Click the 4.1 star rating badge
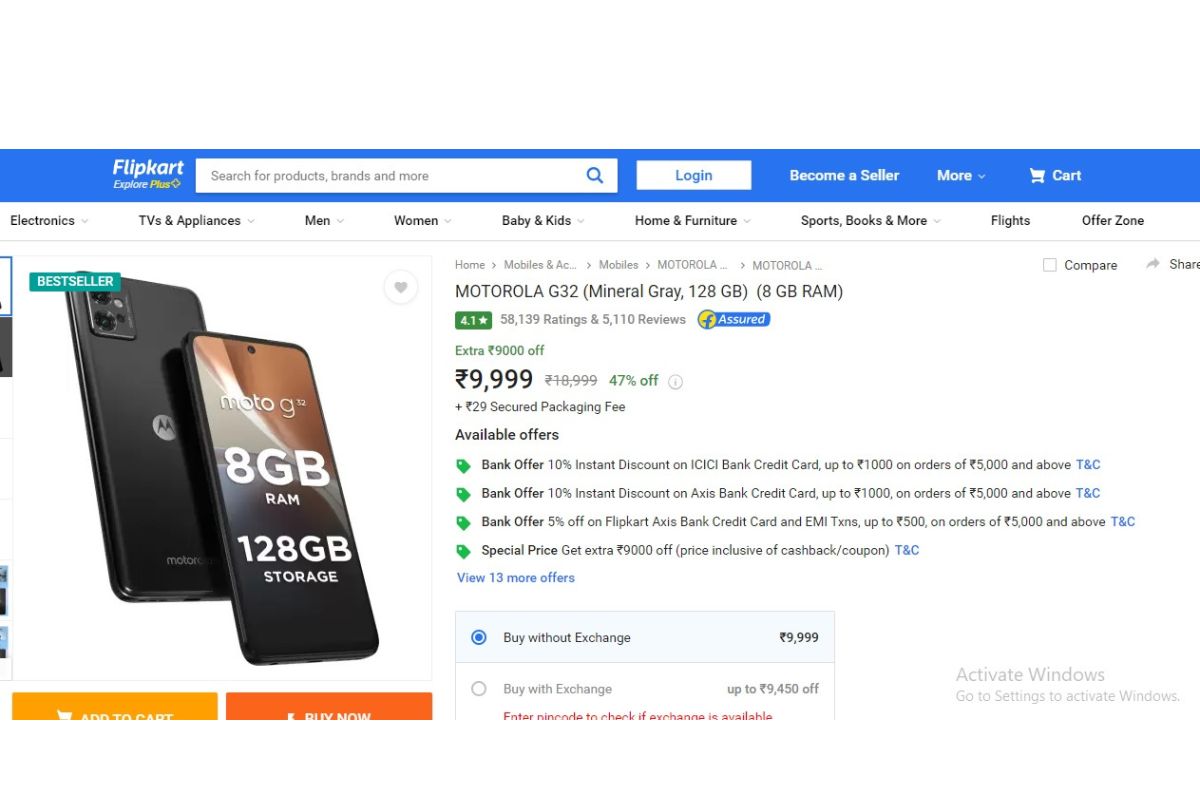 coord(473,320)
